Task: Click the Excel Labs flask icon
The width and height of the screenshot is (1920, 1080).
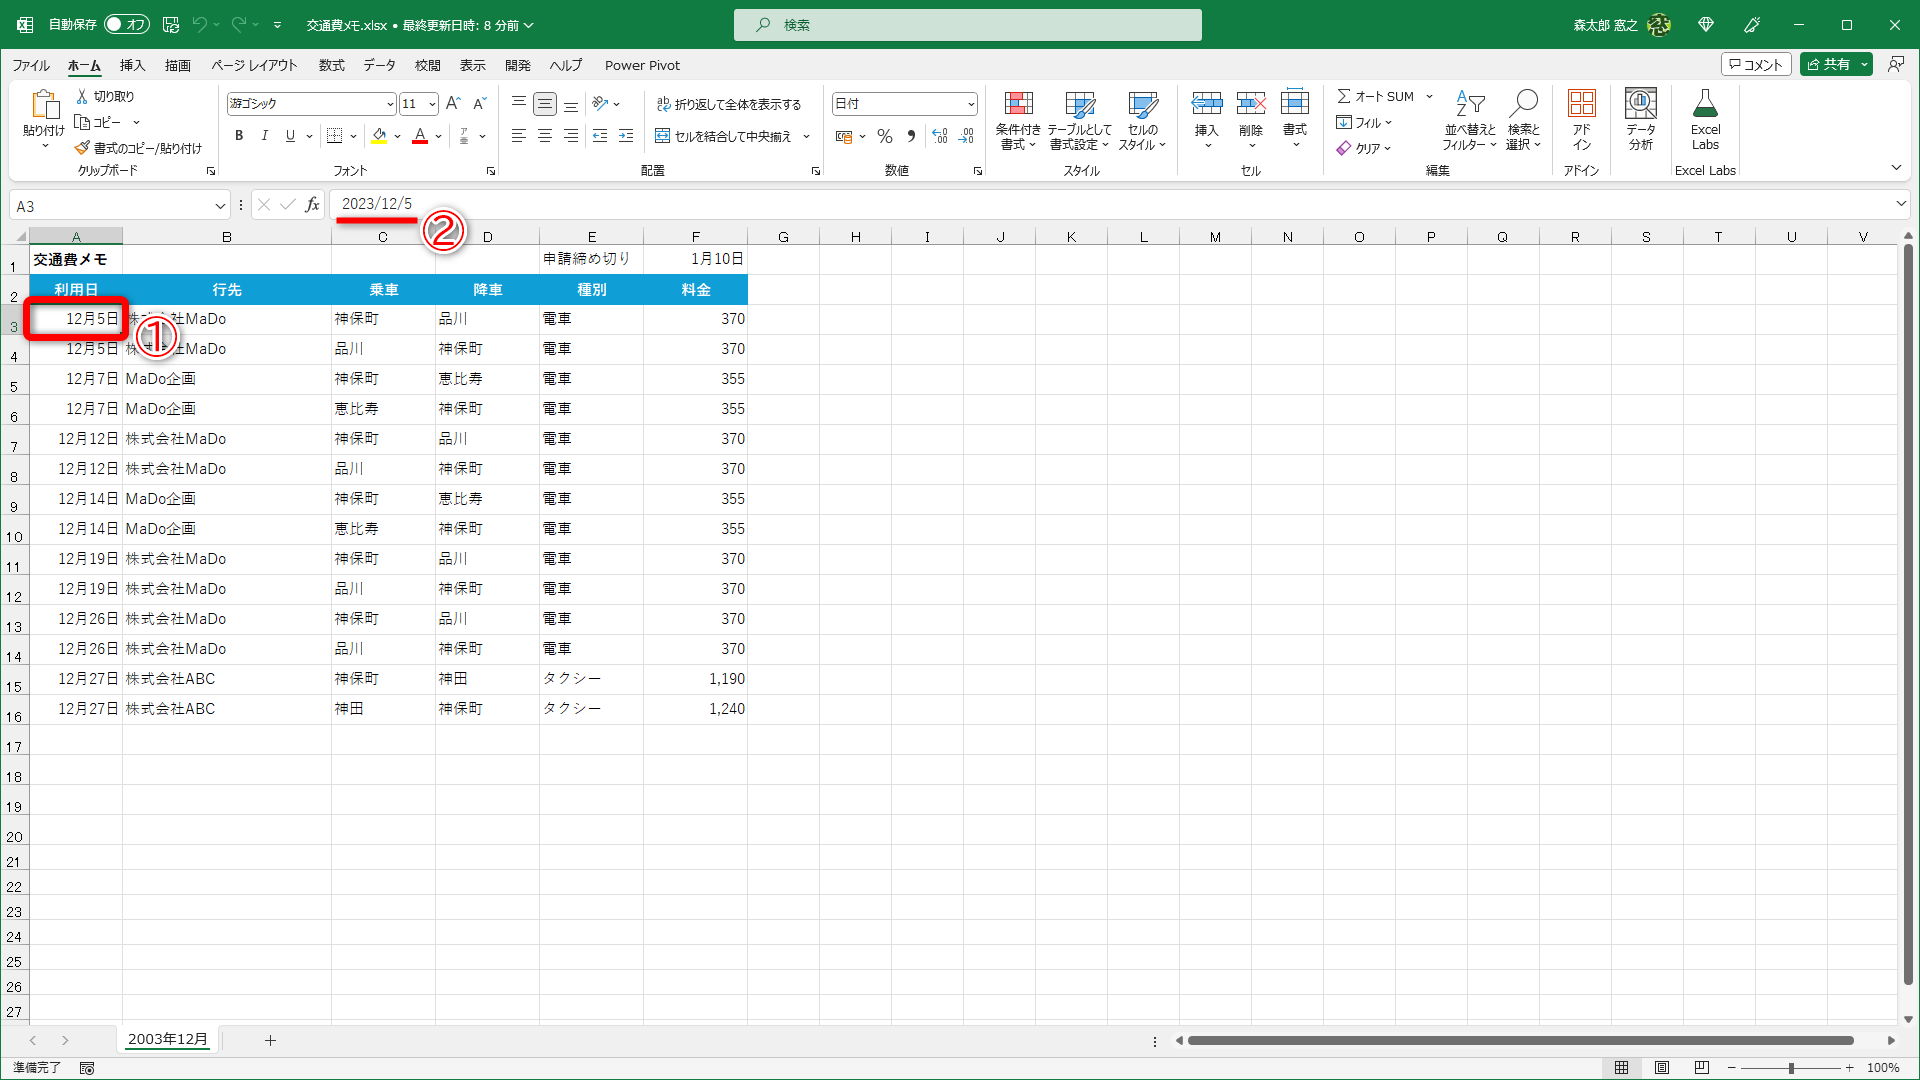Action: [x=1705, y=105]
